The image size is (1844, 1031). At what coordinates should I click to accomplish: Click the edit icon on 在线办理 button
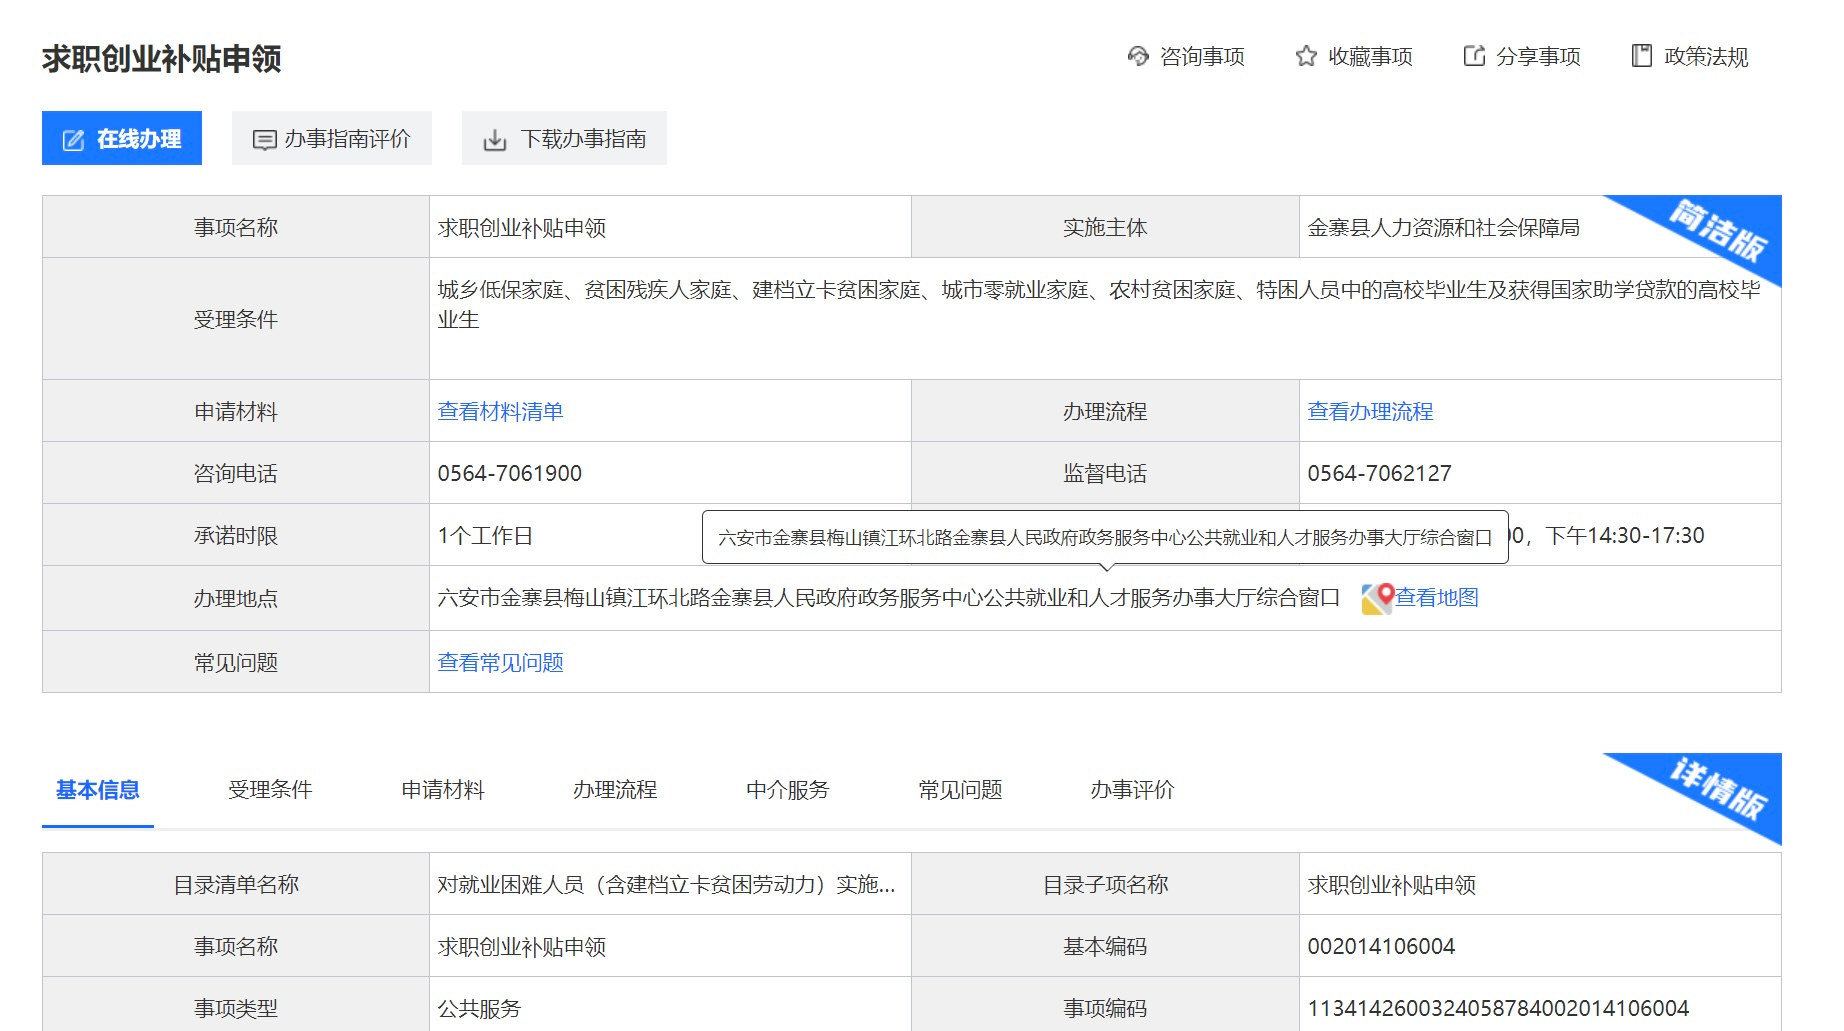74,140
